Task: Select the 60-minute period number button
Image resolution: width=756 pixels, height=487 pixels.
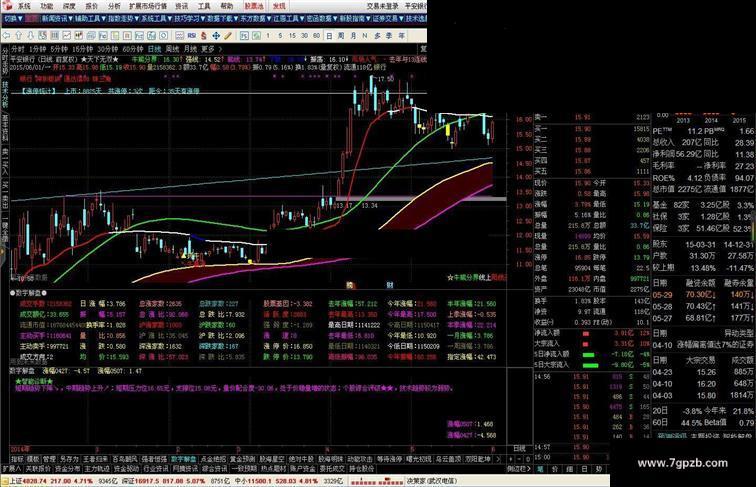Action: pos(316,36)
